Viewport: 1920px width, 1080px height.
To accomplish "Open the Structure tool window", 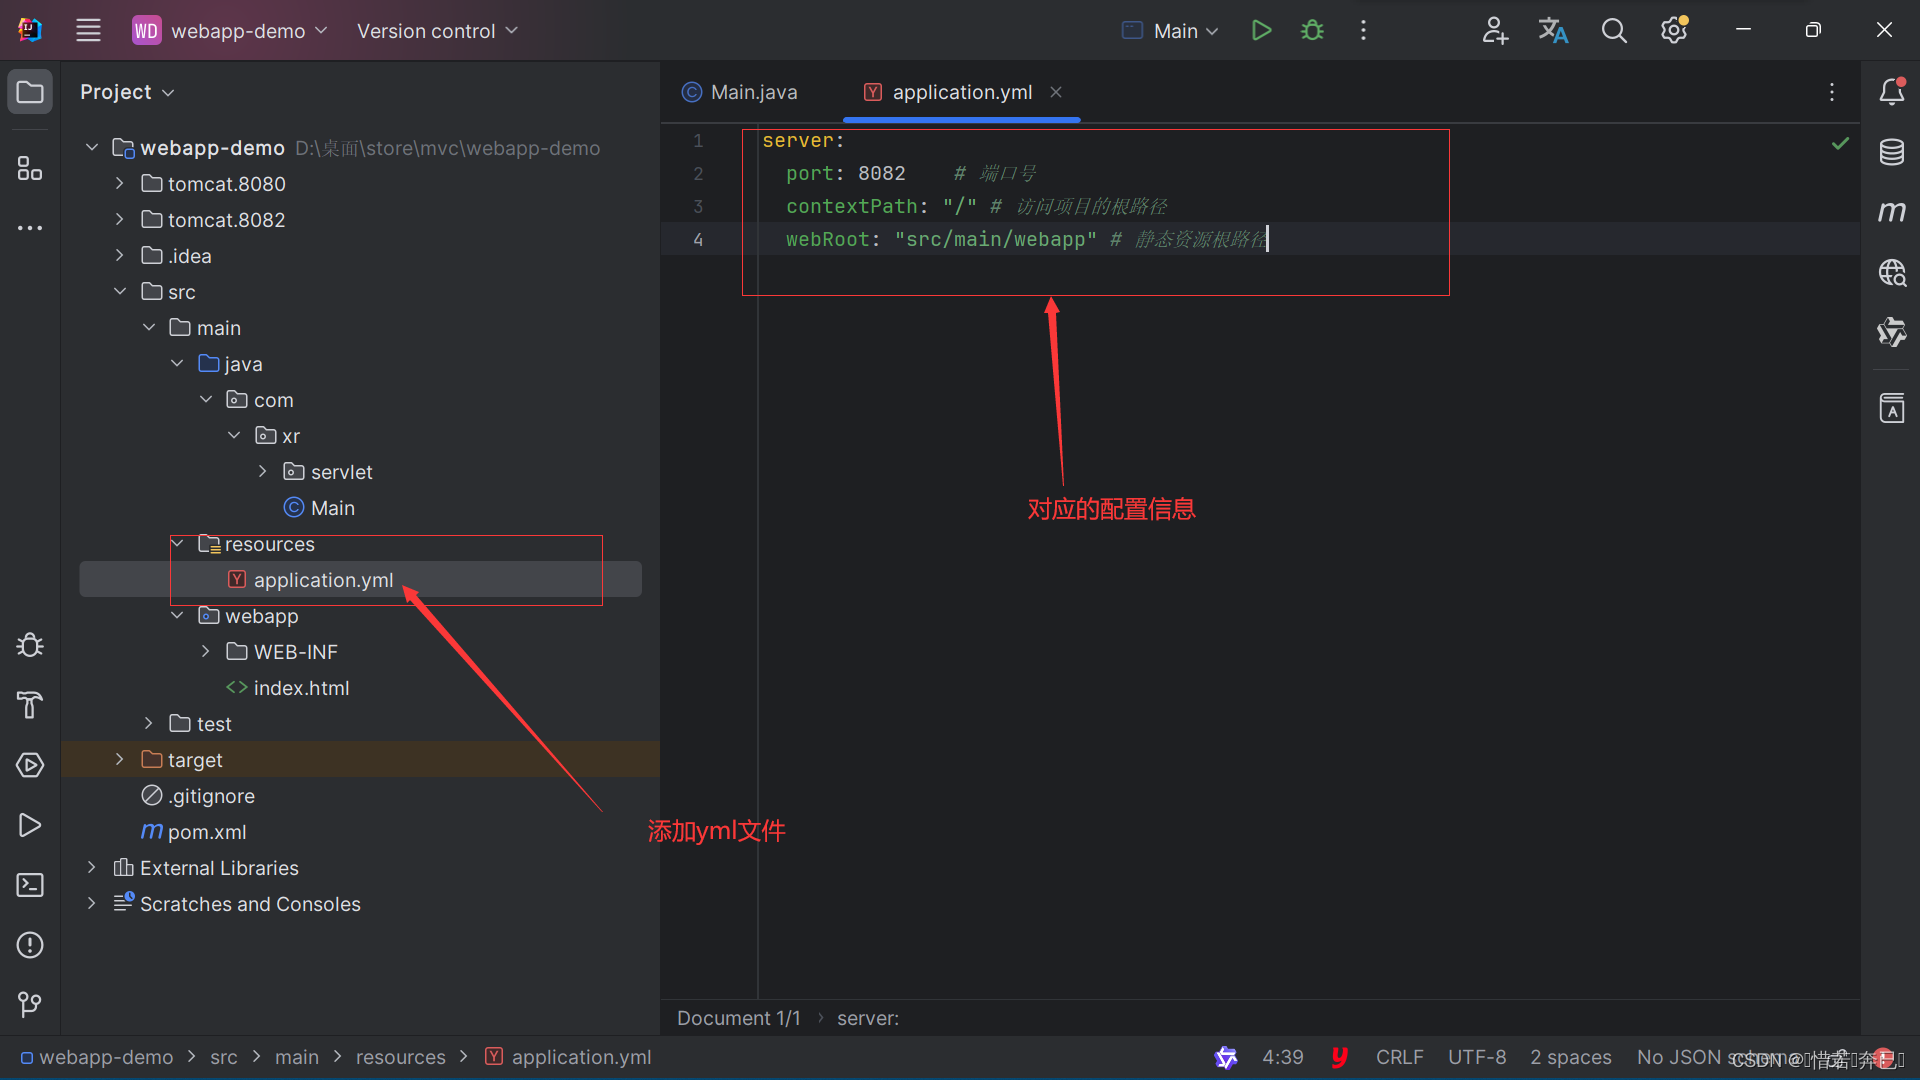I will pos(30,168).
